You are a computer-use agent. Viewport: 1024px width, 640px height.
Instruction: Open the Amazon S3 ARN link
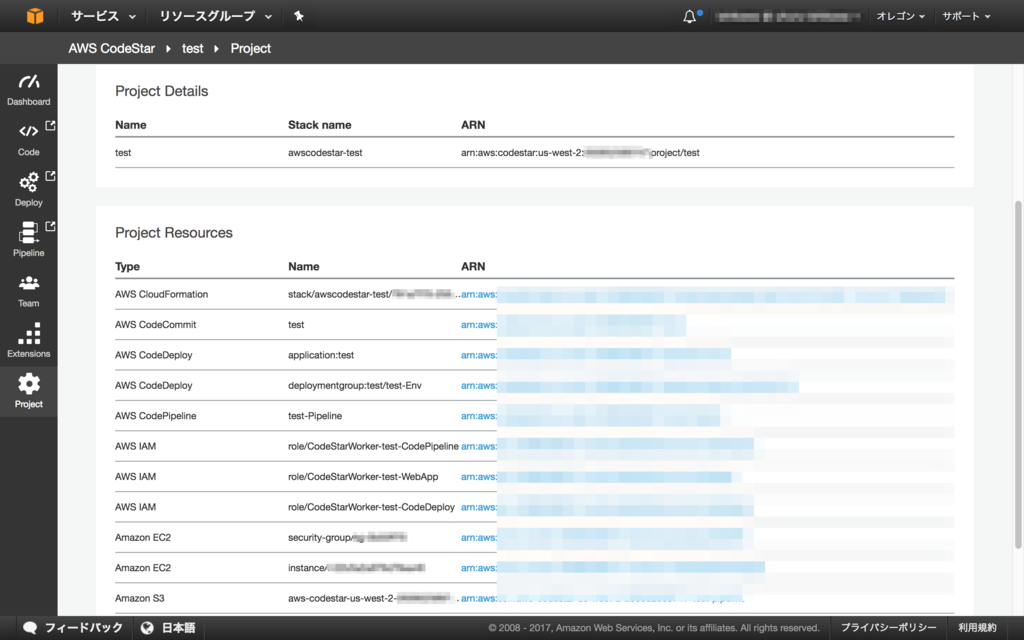point(603,598)
